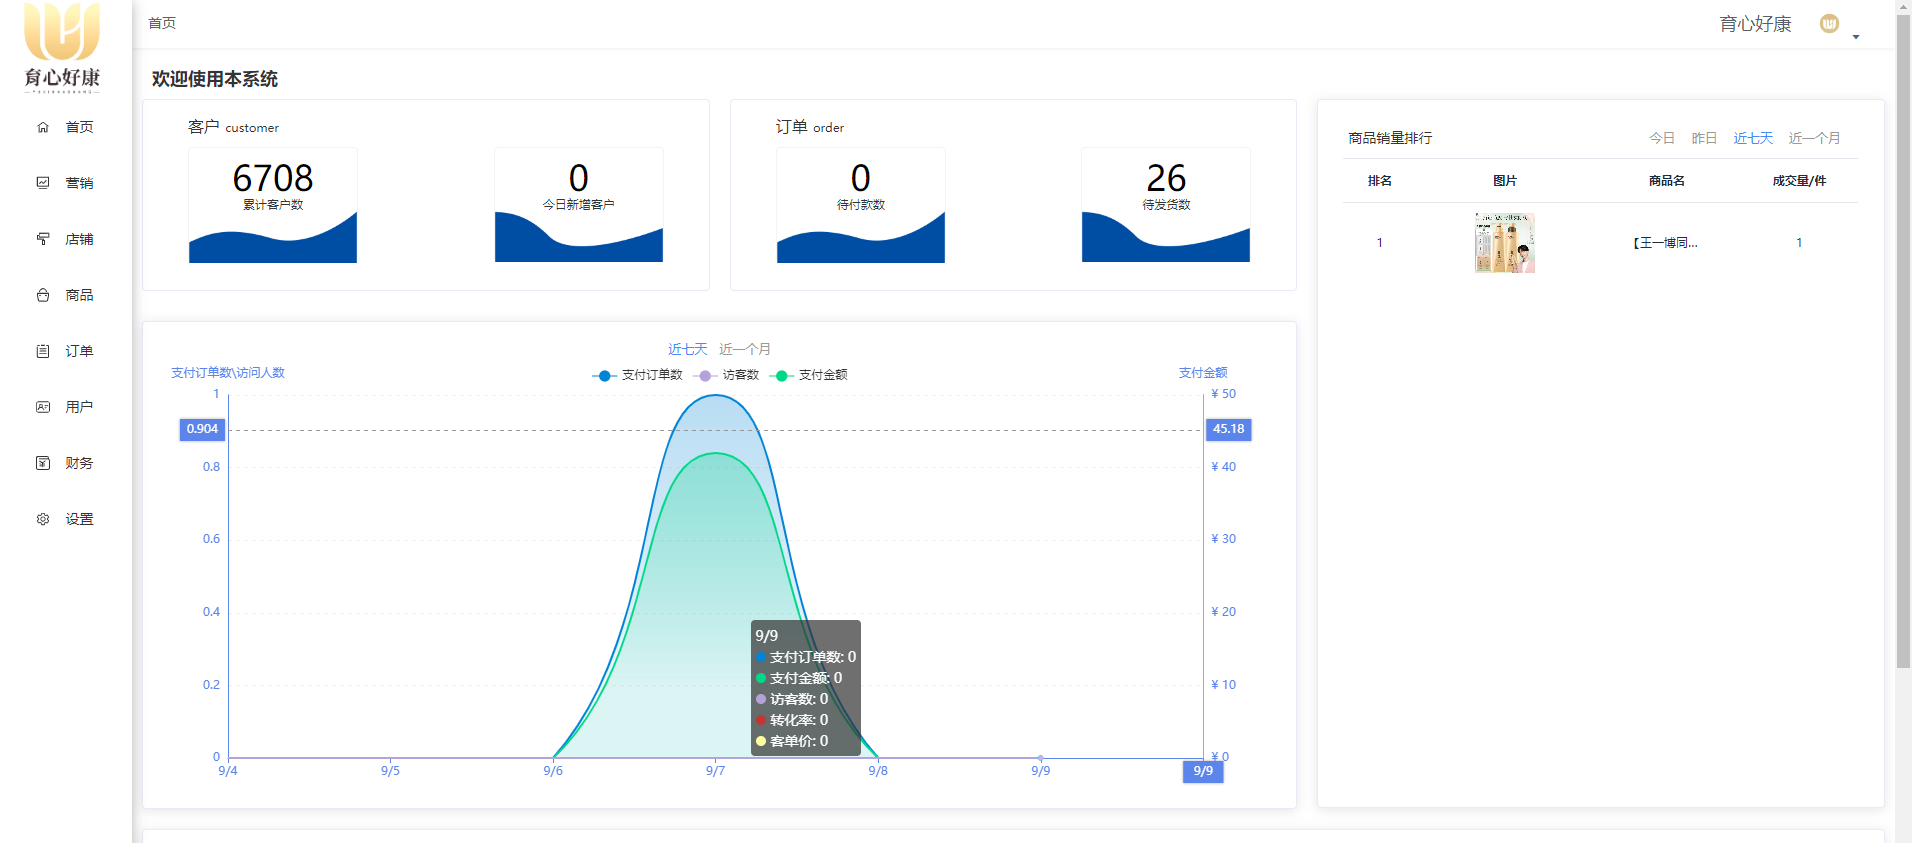Click product name 【王一博同...
Viewport: 1912px width, 843px height.
coord(1666,243)
